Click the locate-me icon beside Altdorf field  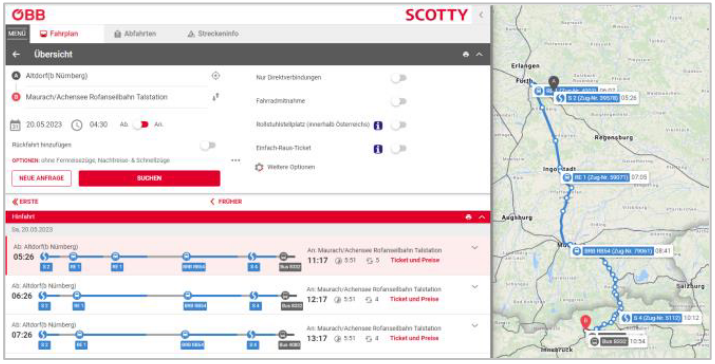tap(216, 76)
